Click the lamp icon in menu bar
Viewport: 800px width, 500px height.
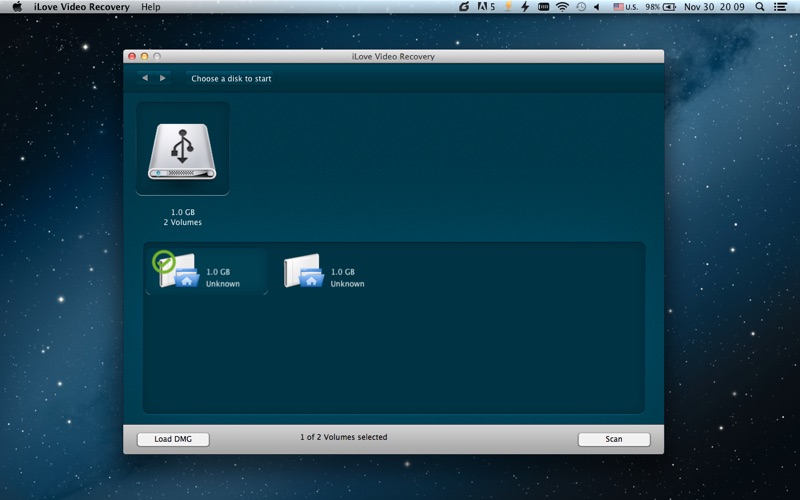[508, 7]
